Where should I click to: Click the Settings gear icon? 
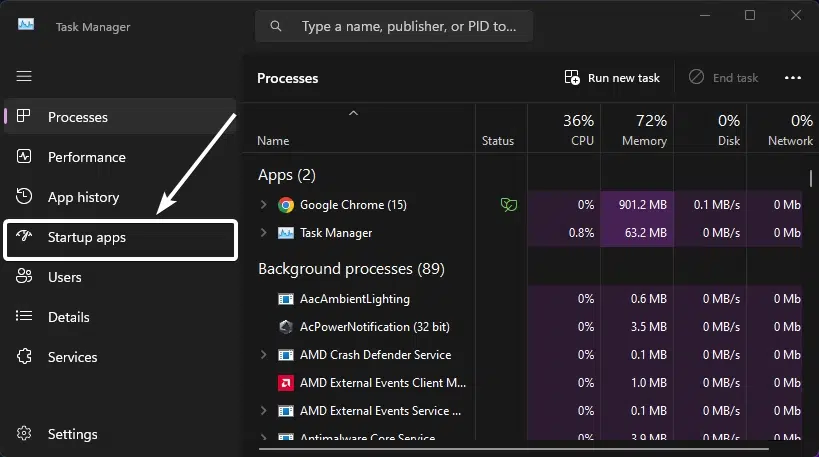[24, 433]
